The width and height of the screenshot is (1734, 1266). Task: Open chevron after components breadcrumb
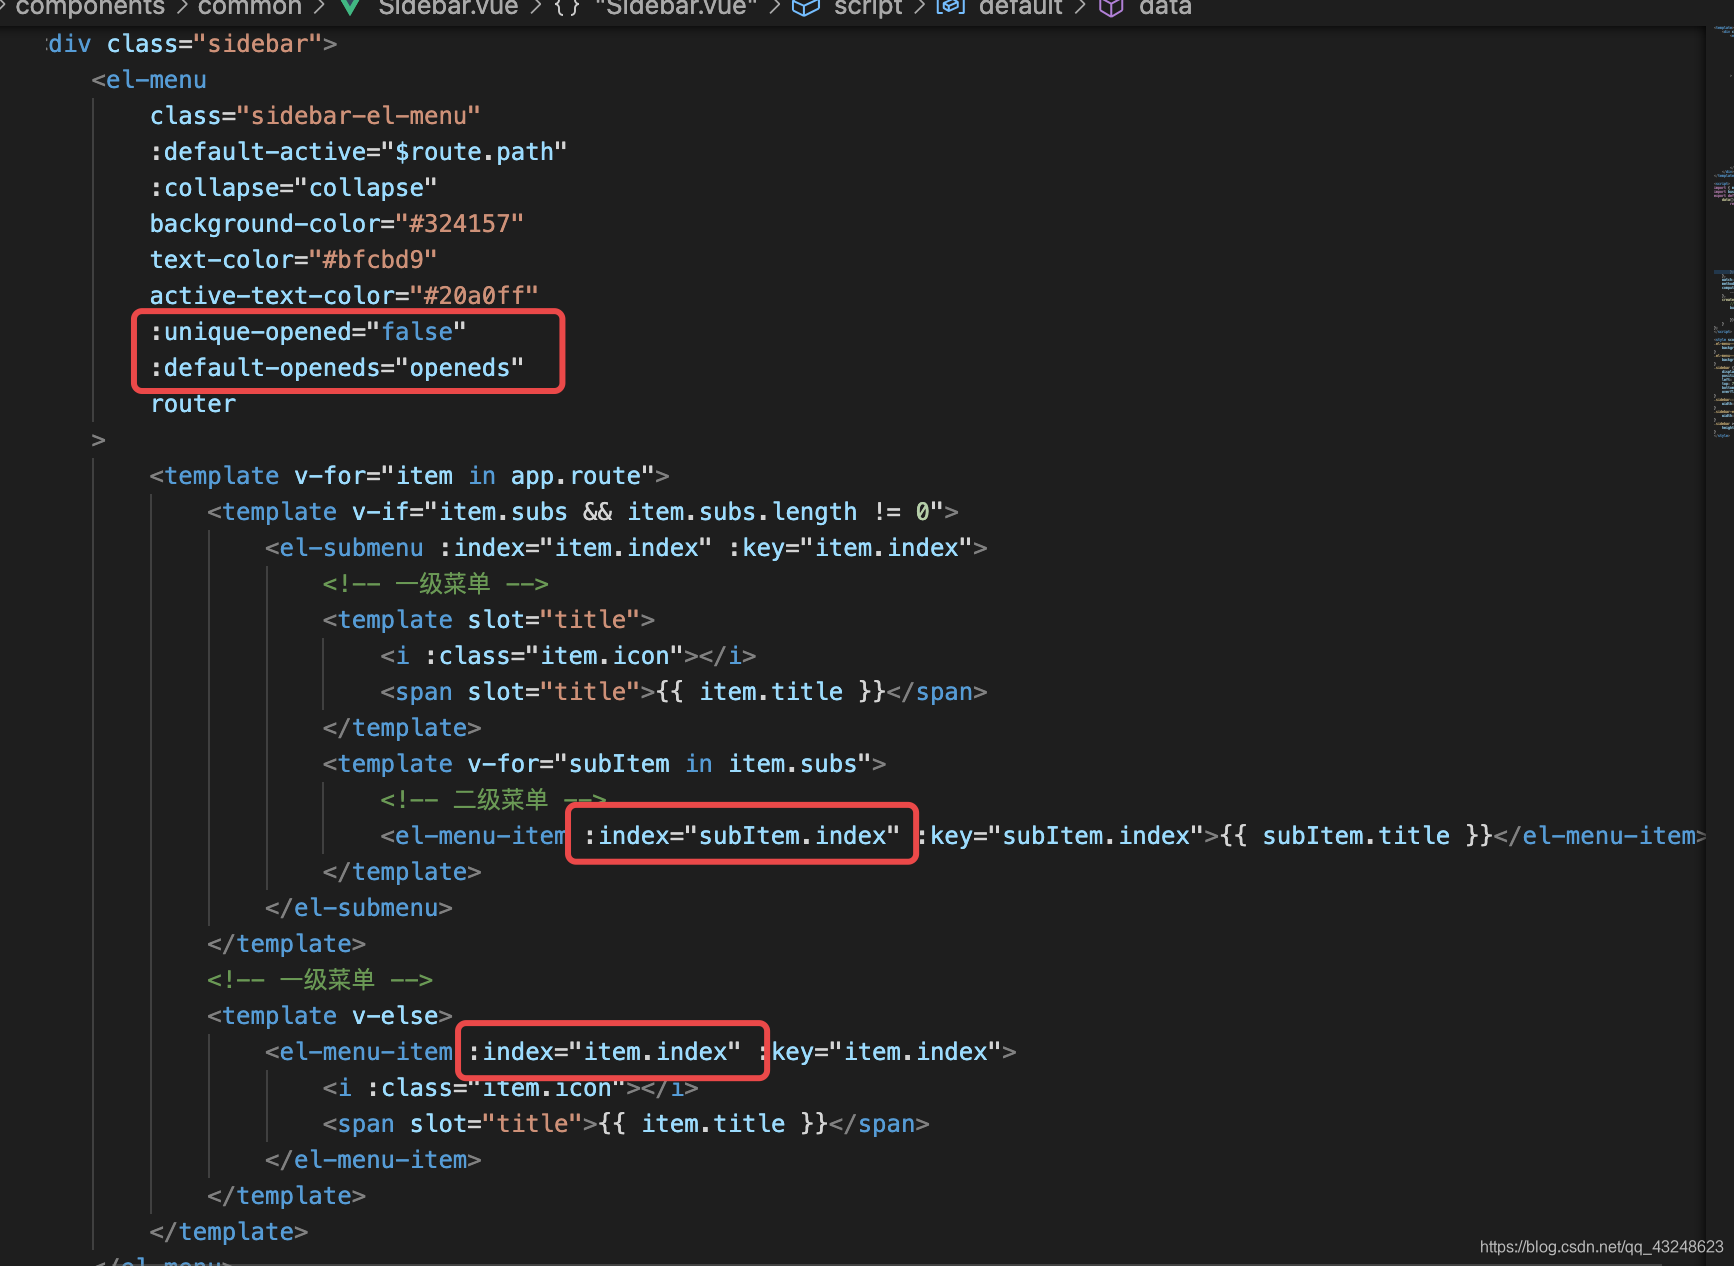pyautogui.click(x=182, y=7)
